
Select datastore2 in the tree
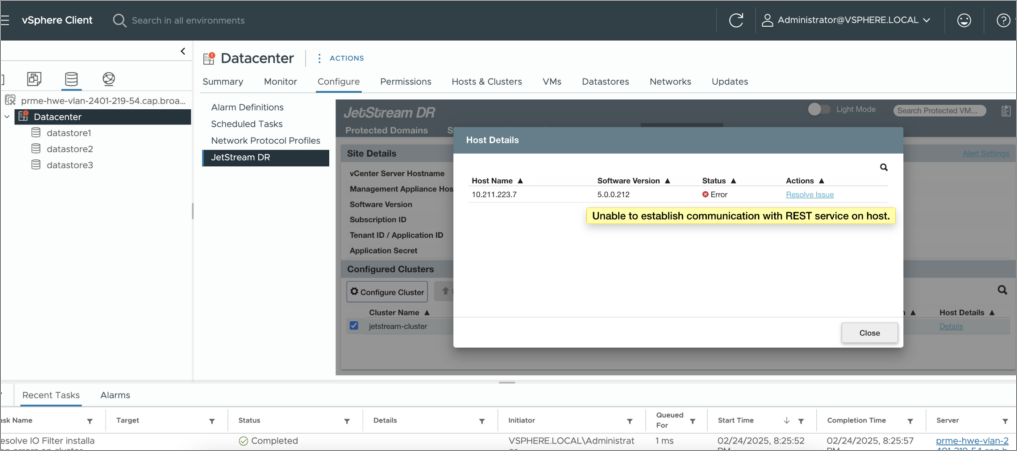point(69,149)
